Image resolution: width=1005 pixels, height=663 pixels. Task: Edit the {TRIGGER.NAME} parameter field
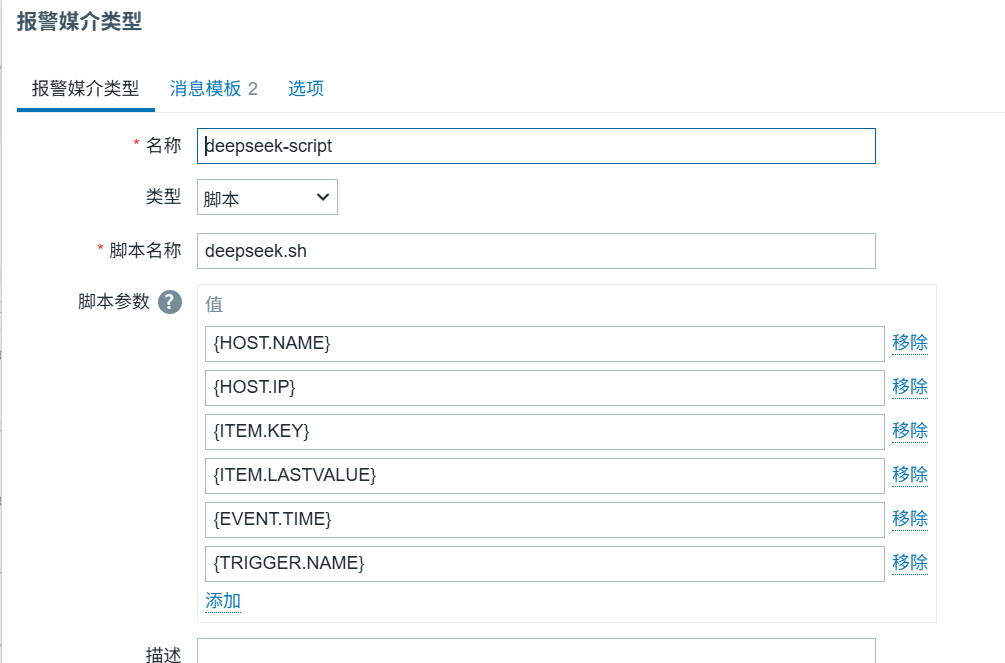tap(544, 564)
